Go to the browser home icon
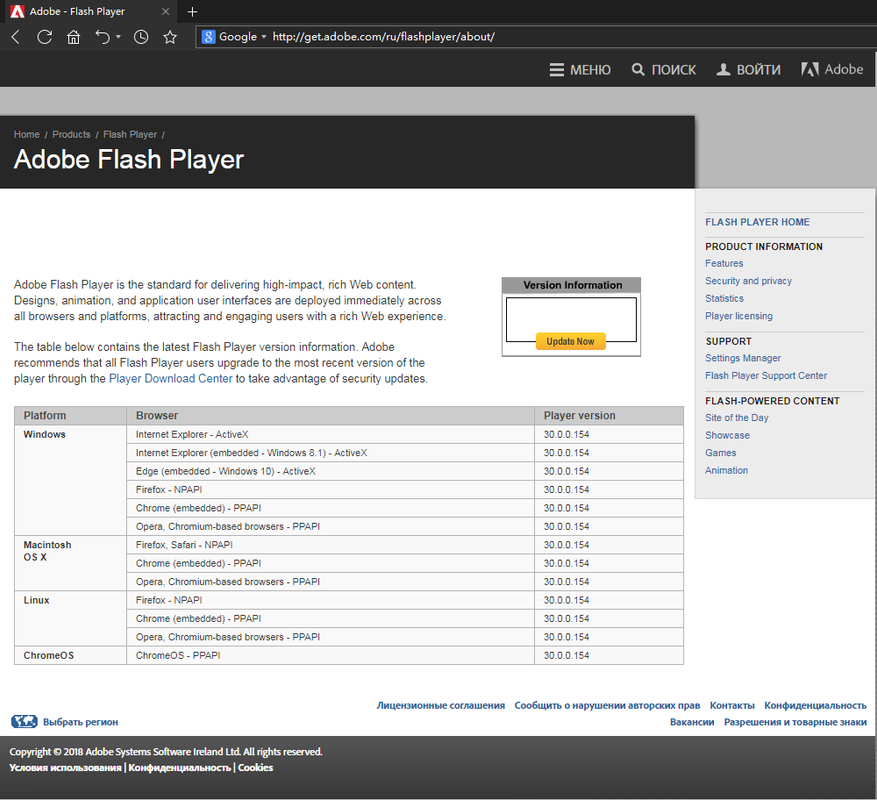The height and width of the screenshot is (800, 877). pyautogui.click(x=73, y=37)
